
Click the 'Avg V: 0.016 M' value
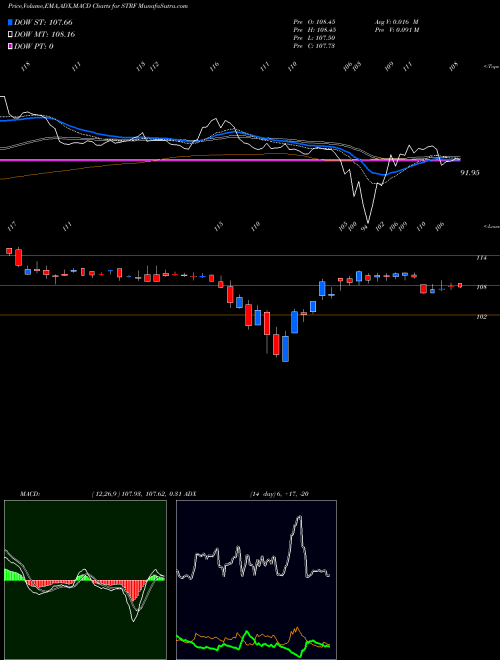[396, 22]
